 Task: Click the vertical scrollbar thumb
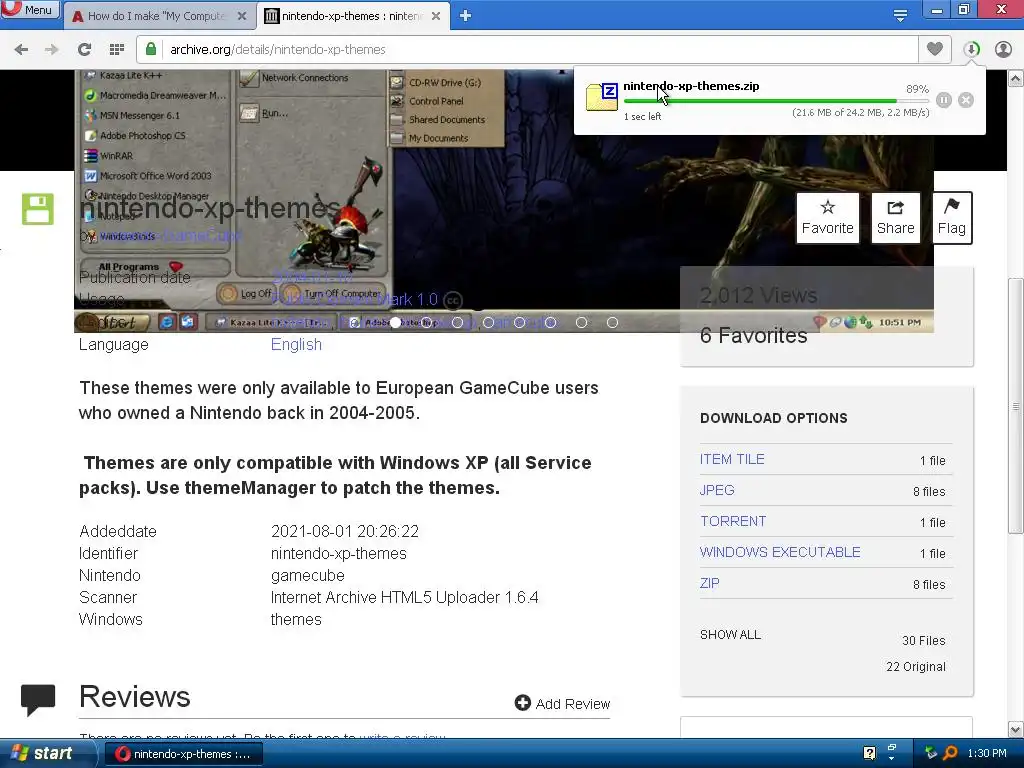[x=1015, y=406]
